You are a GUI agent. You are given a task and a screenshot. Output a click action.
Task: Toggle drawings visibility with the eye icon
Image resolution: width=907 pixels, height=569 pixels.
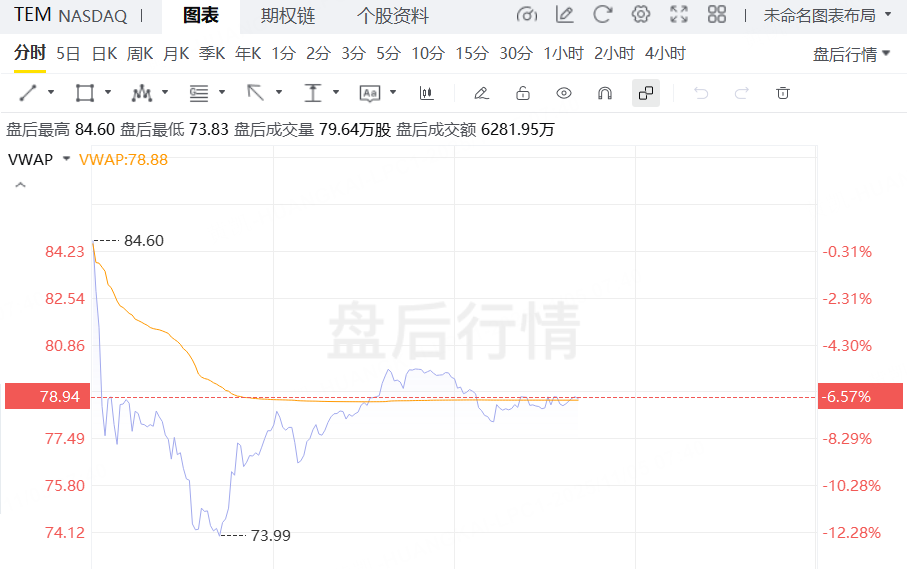tap(564, 93)
